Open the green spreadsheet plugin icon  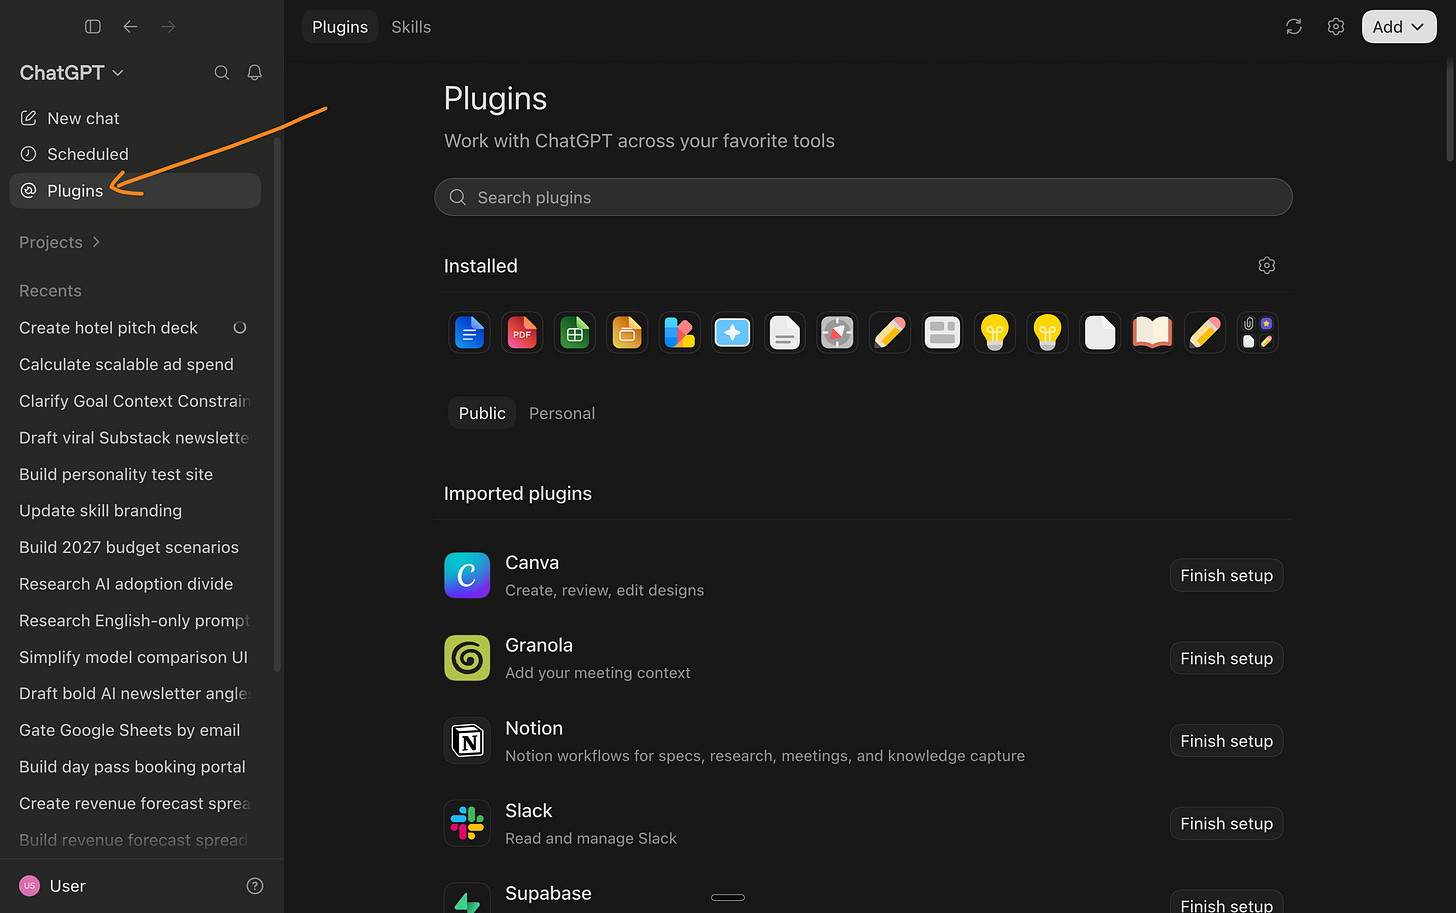575,332
